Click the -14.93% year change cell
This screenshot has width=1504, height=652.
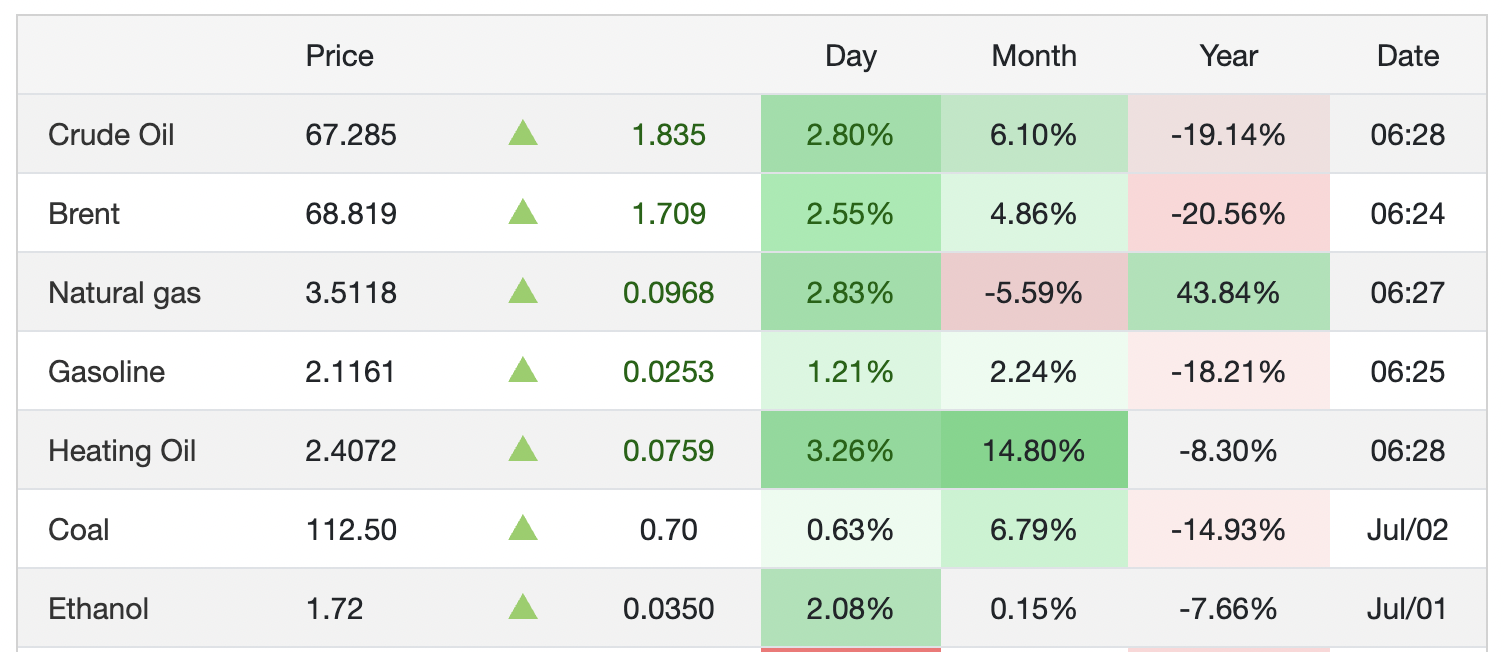tap(1229, 529)
